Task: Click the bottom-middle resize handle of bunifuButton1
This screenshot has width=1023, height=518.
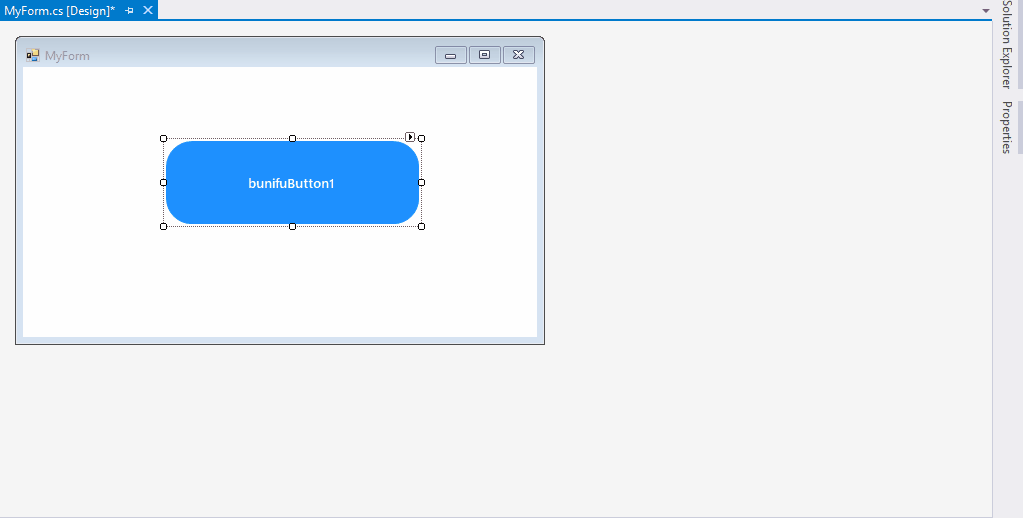Action: click(292, 226)
